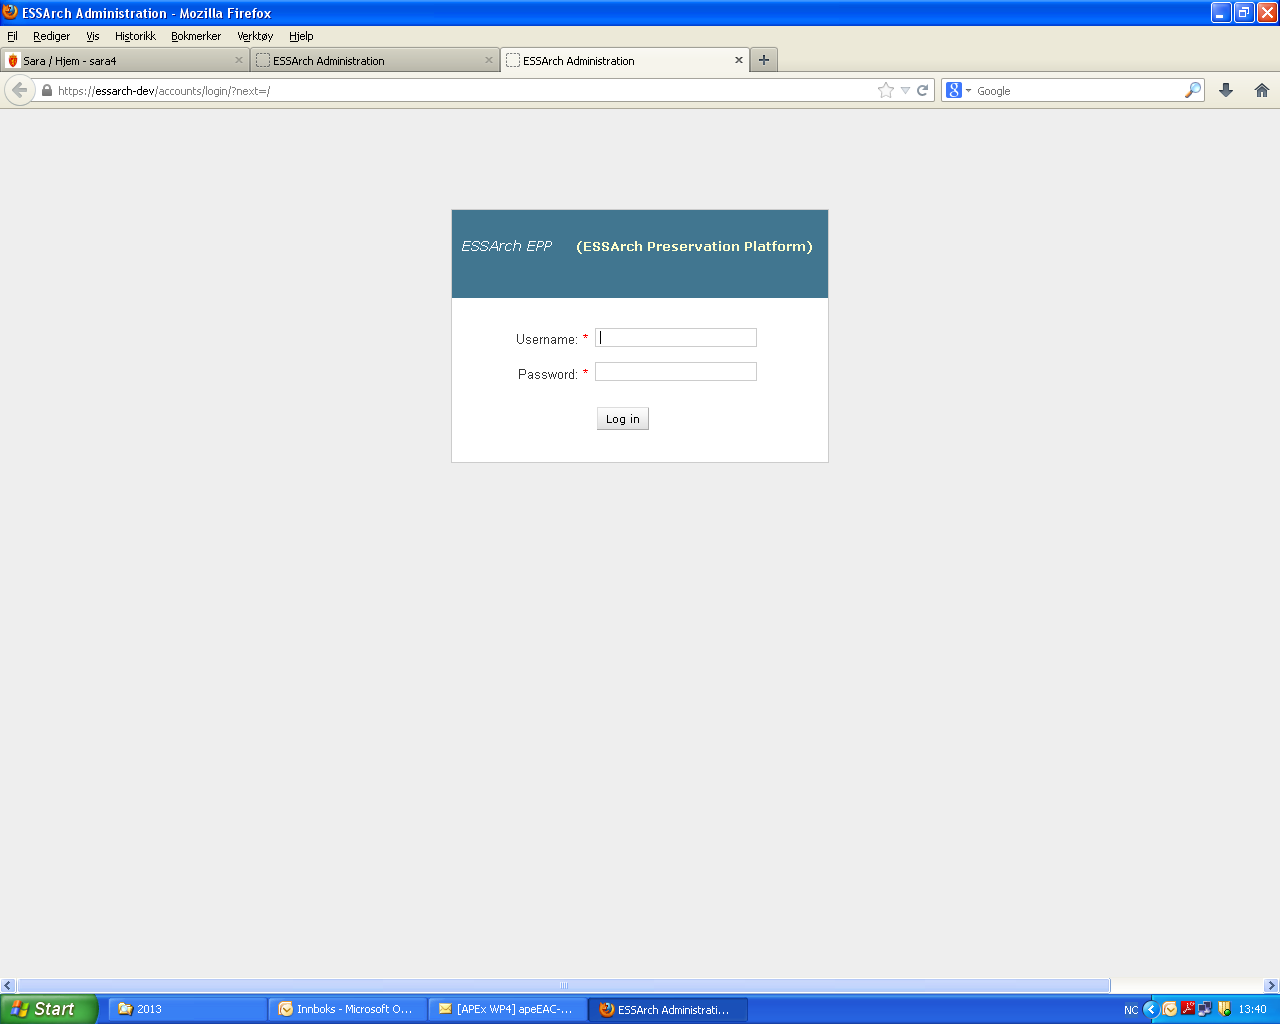Switch to the Sara / Hjem - sara4 tab
The height and width of the screenshot is (1024, 1280).
coord(125,60)
